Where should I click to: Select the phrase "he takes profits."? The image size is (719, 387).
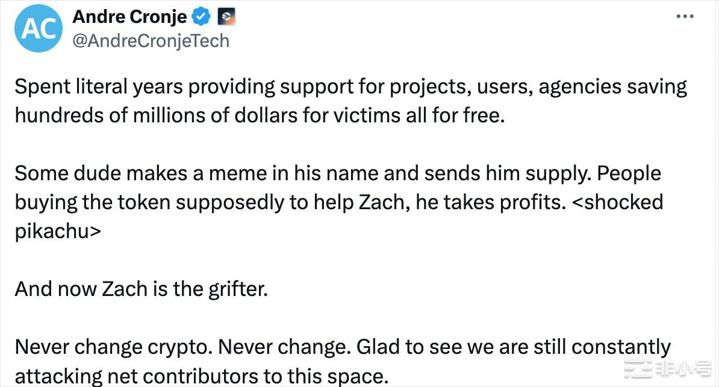click(491, 202)
